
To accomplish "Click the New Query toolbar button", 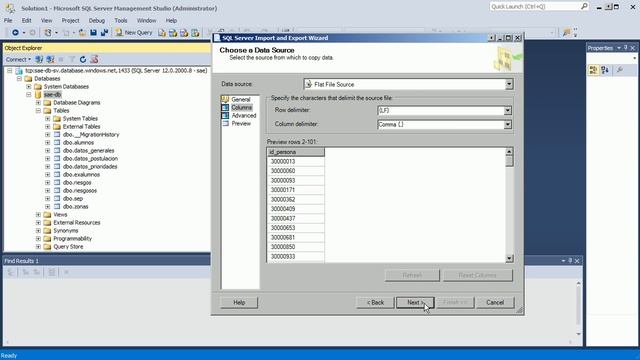I will coord(134,32).
